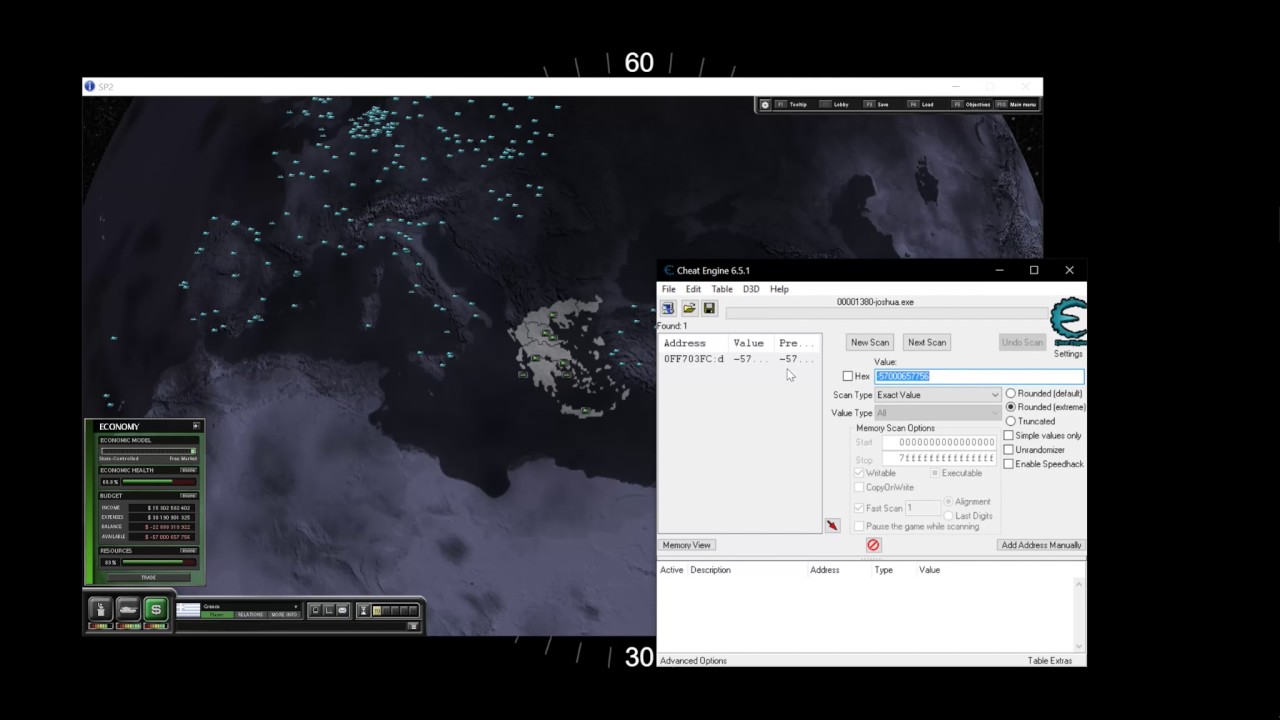Screen dimensions: 1280x720
Task: Open the mail envelope icon in game bar
Action: click(342, 610)
